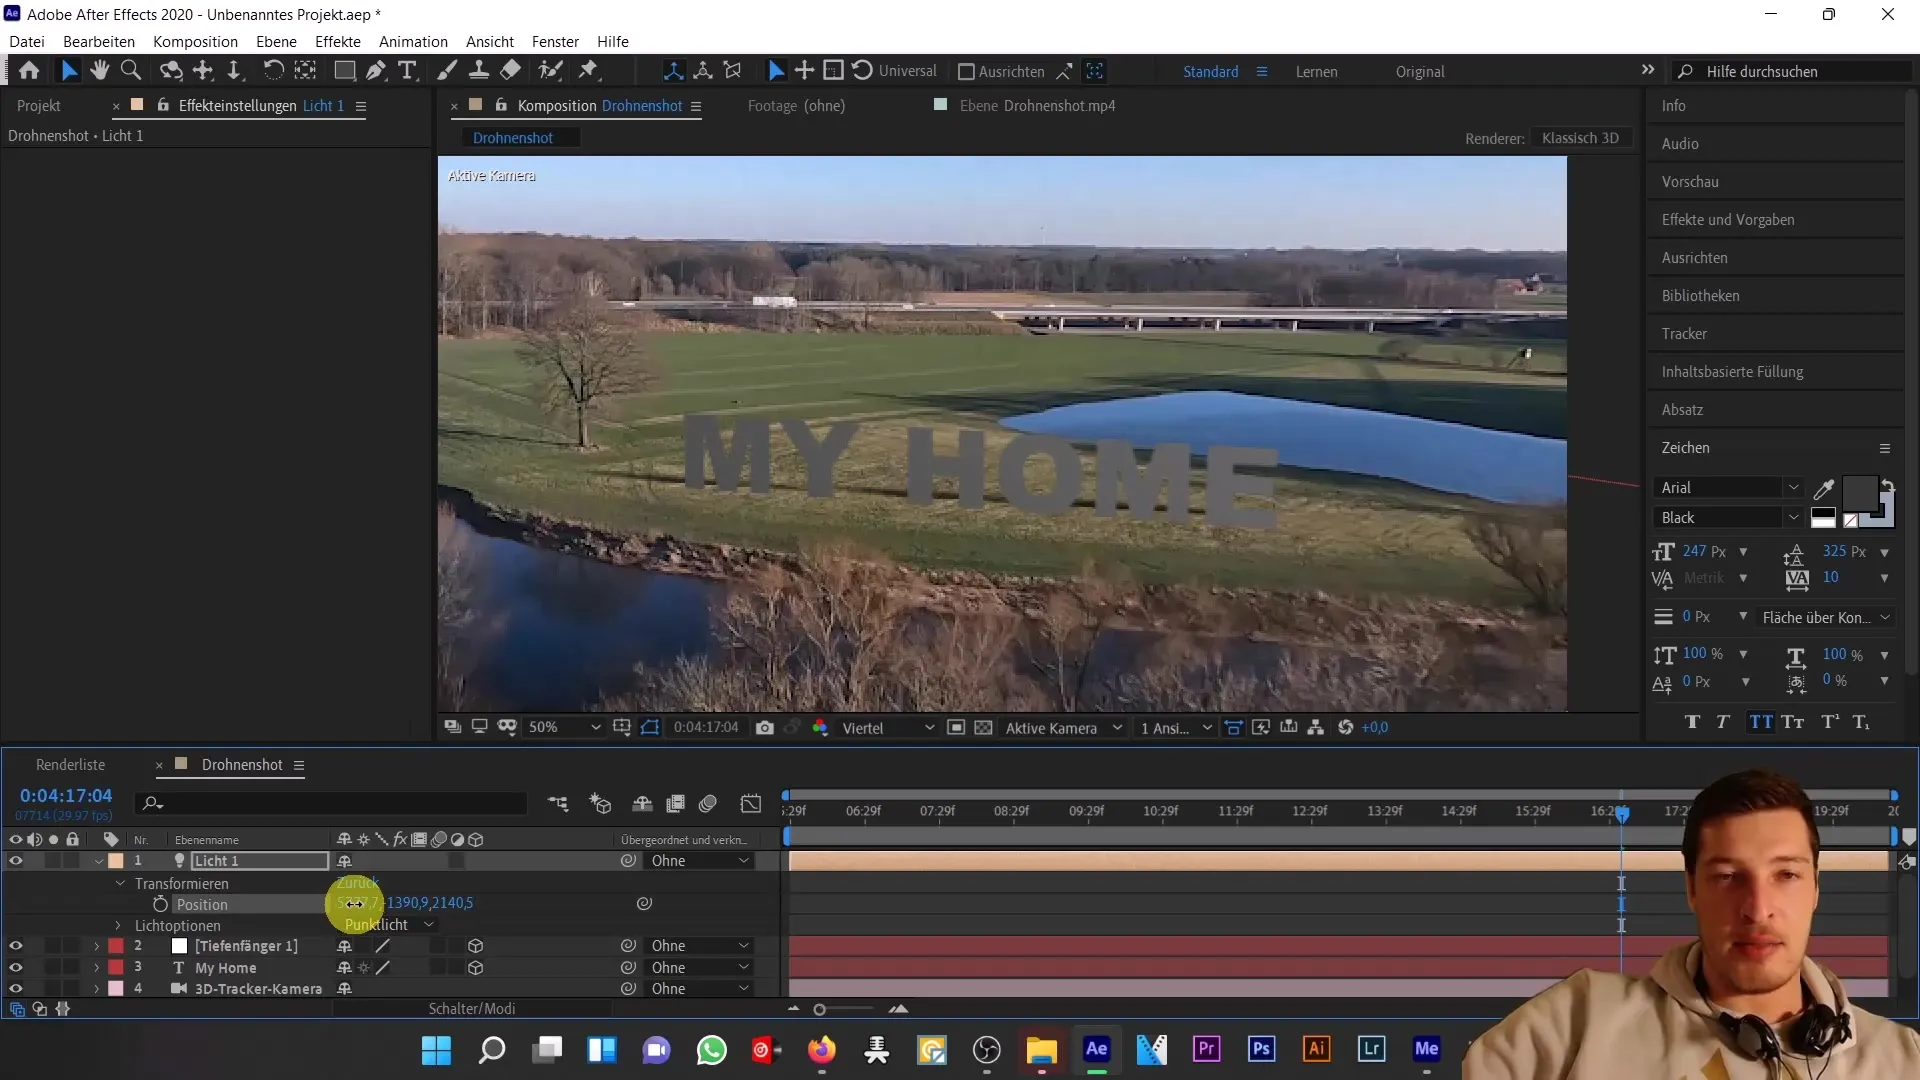Click the rotation tool in toolbar
This screenshot has height=1080, width=1920.
tap(270, 71)
